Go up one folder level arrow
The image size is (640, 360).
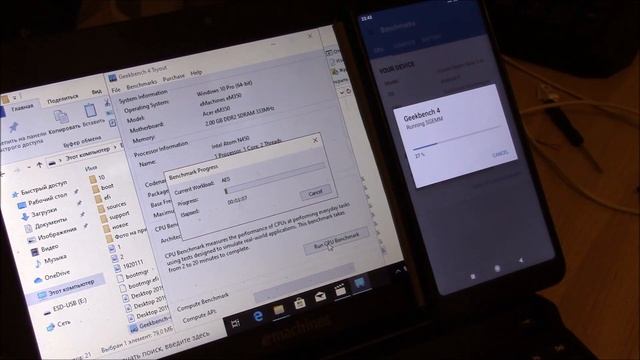(40, 165)
